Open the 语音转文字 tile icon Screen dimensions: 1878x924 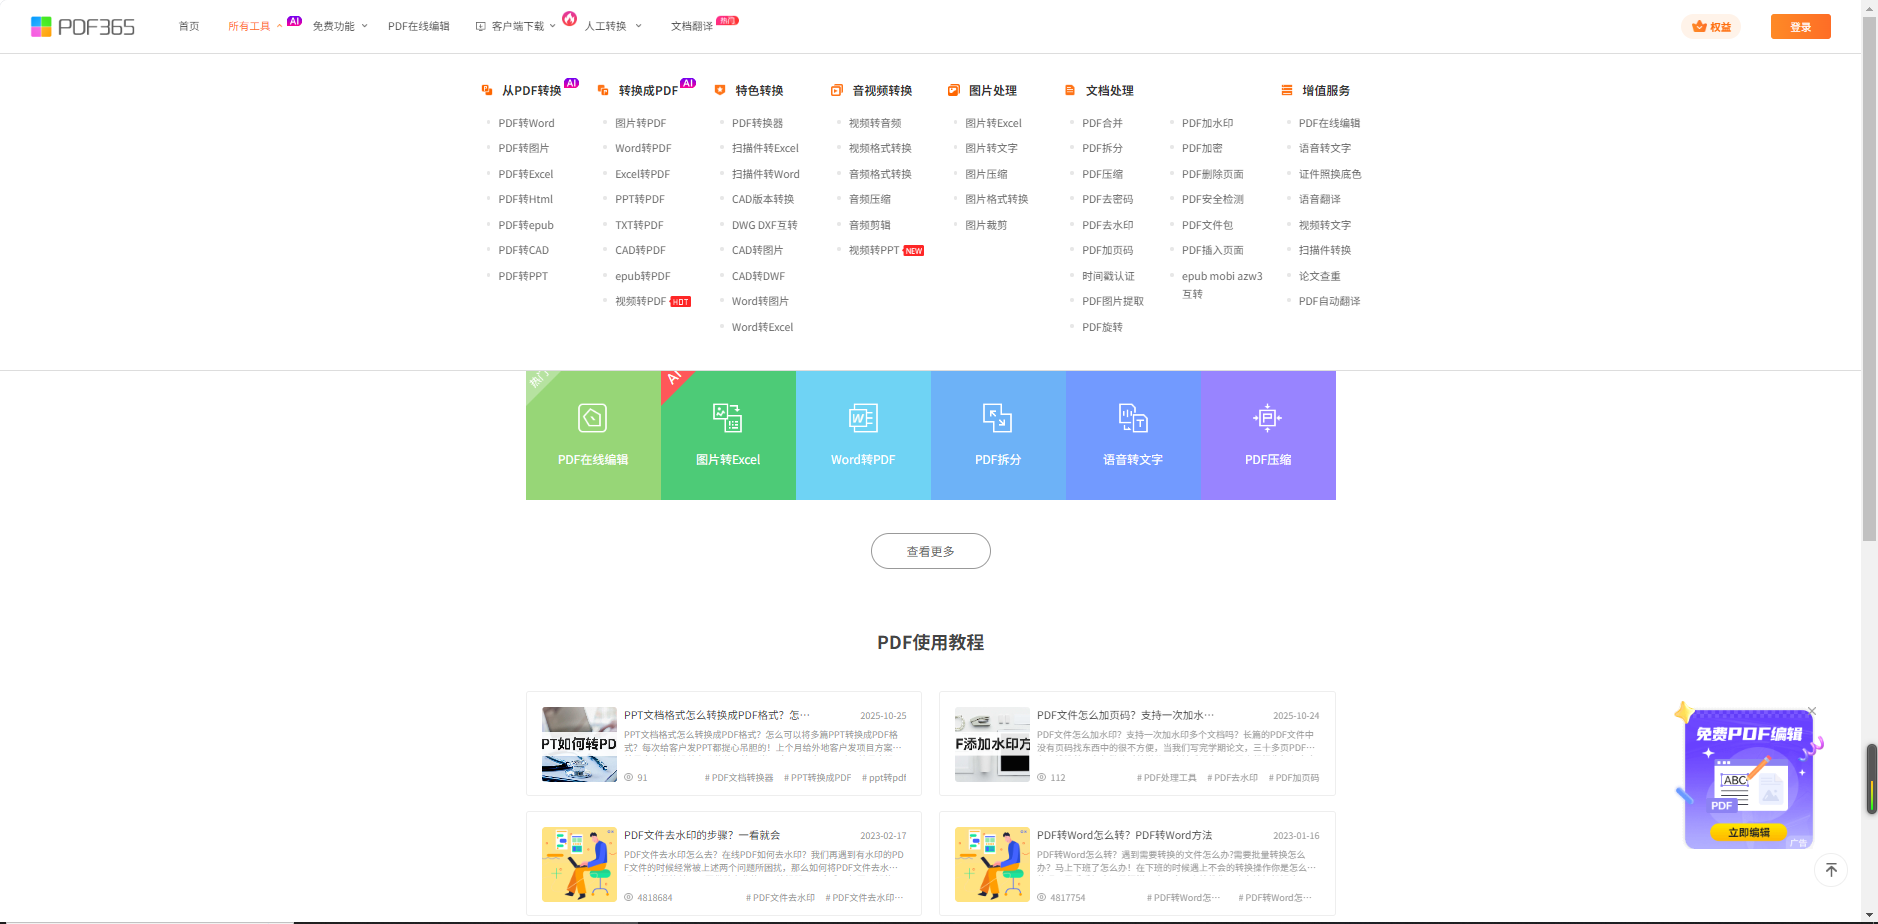1132,418
